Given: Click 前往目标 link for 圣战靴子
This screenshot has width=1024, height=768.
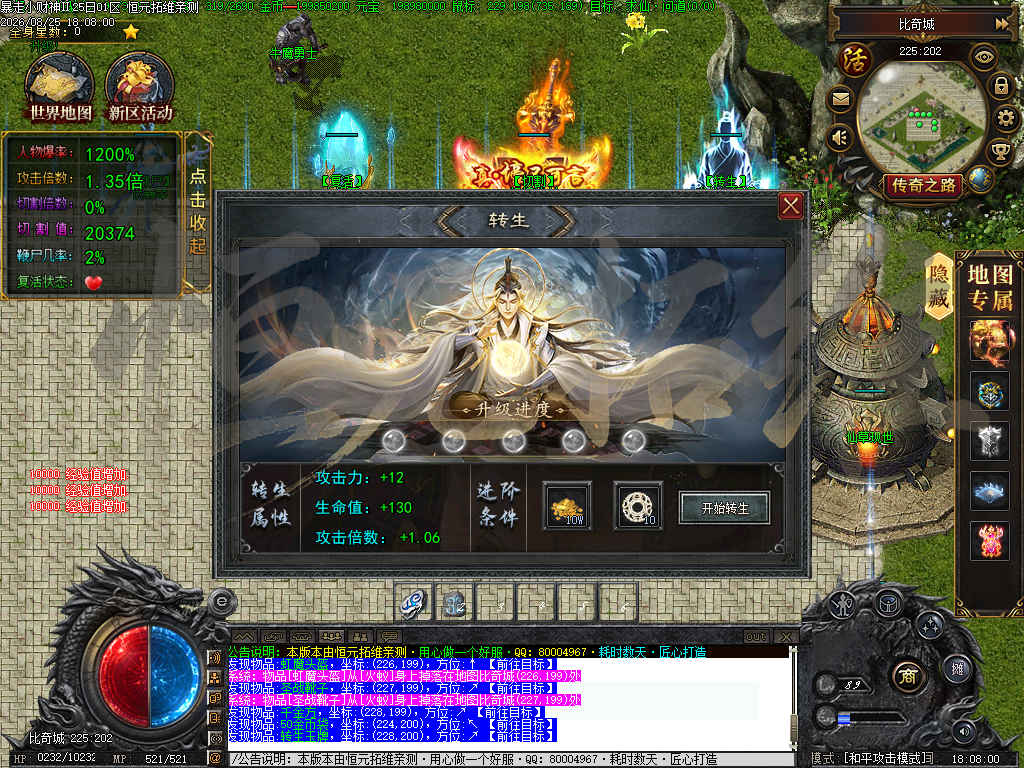Looking at the screenshot, I should [521, 688].
